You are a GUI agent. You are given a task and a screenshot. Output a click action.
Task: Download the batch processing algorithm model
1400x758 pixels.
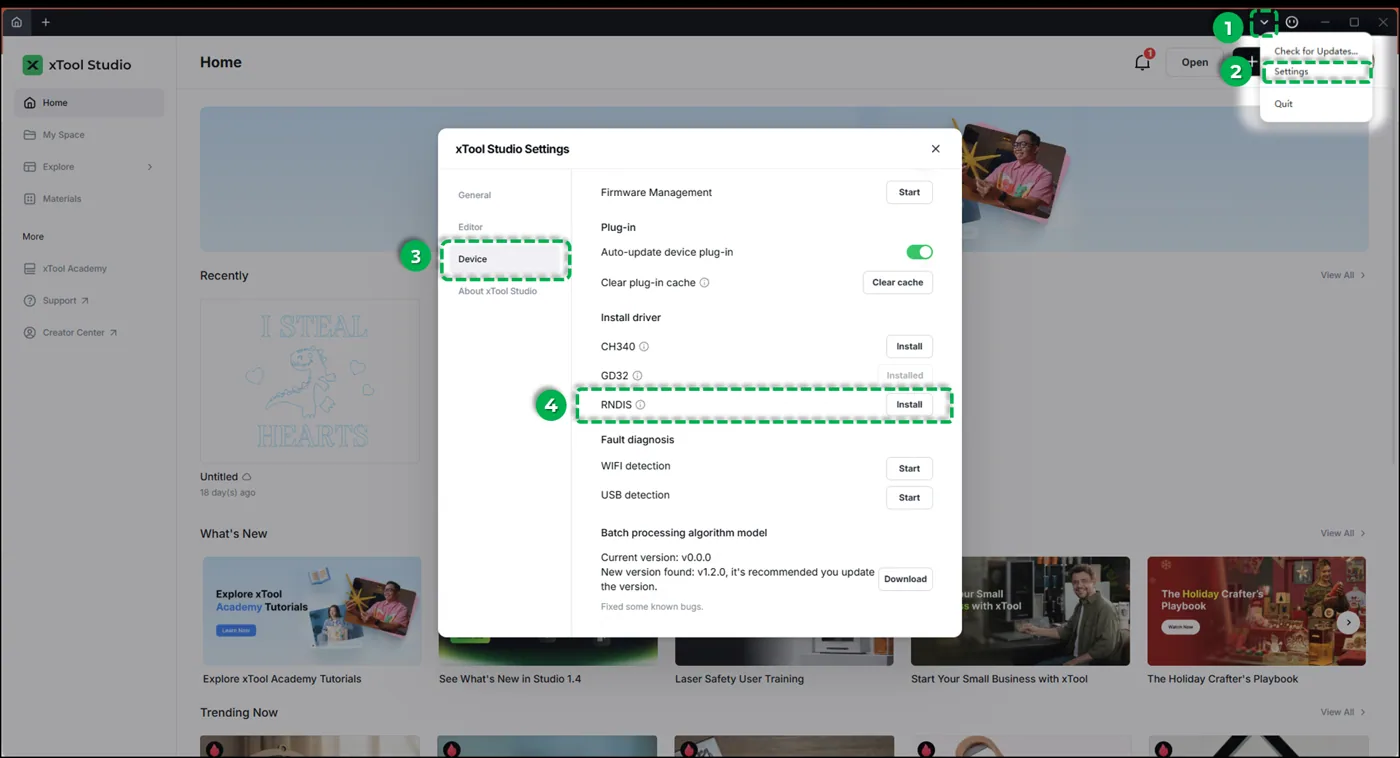point(906,579)
